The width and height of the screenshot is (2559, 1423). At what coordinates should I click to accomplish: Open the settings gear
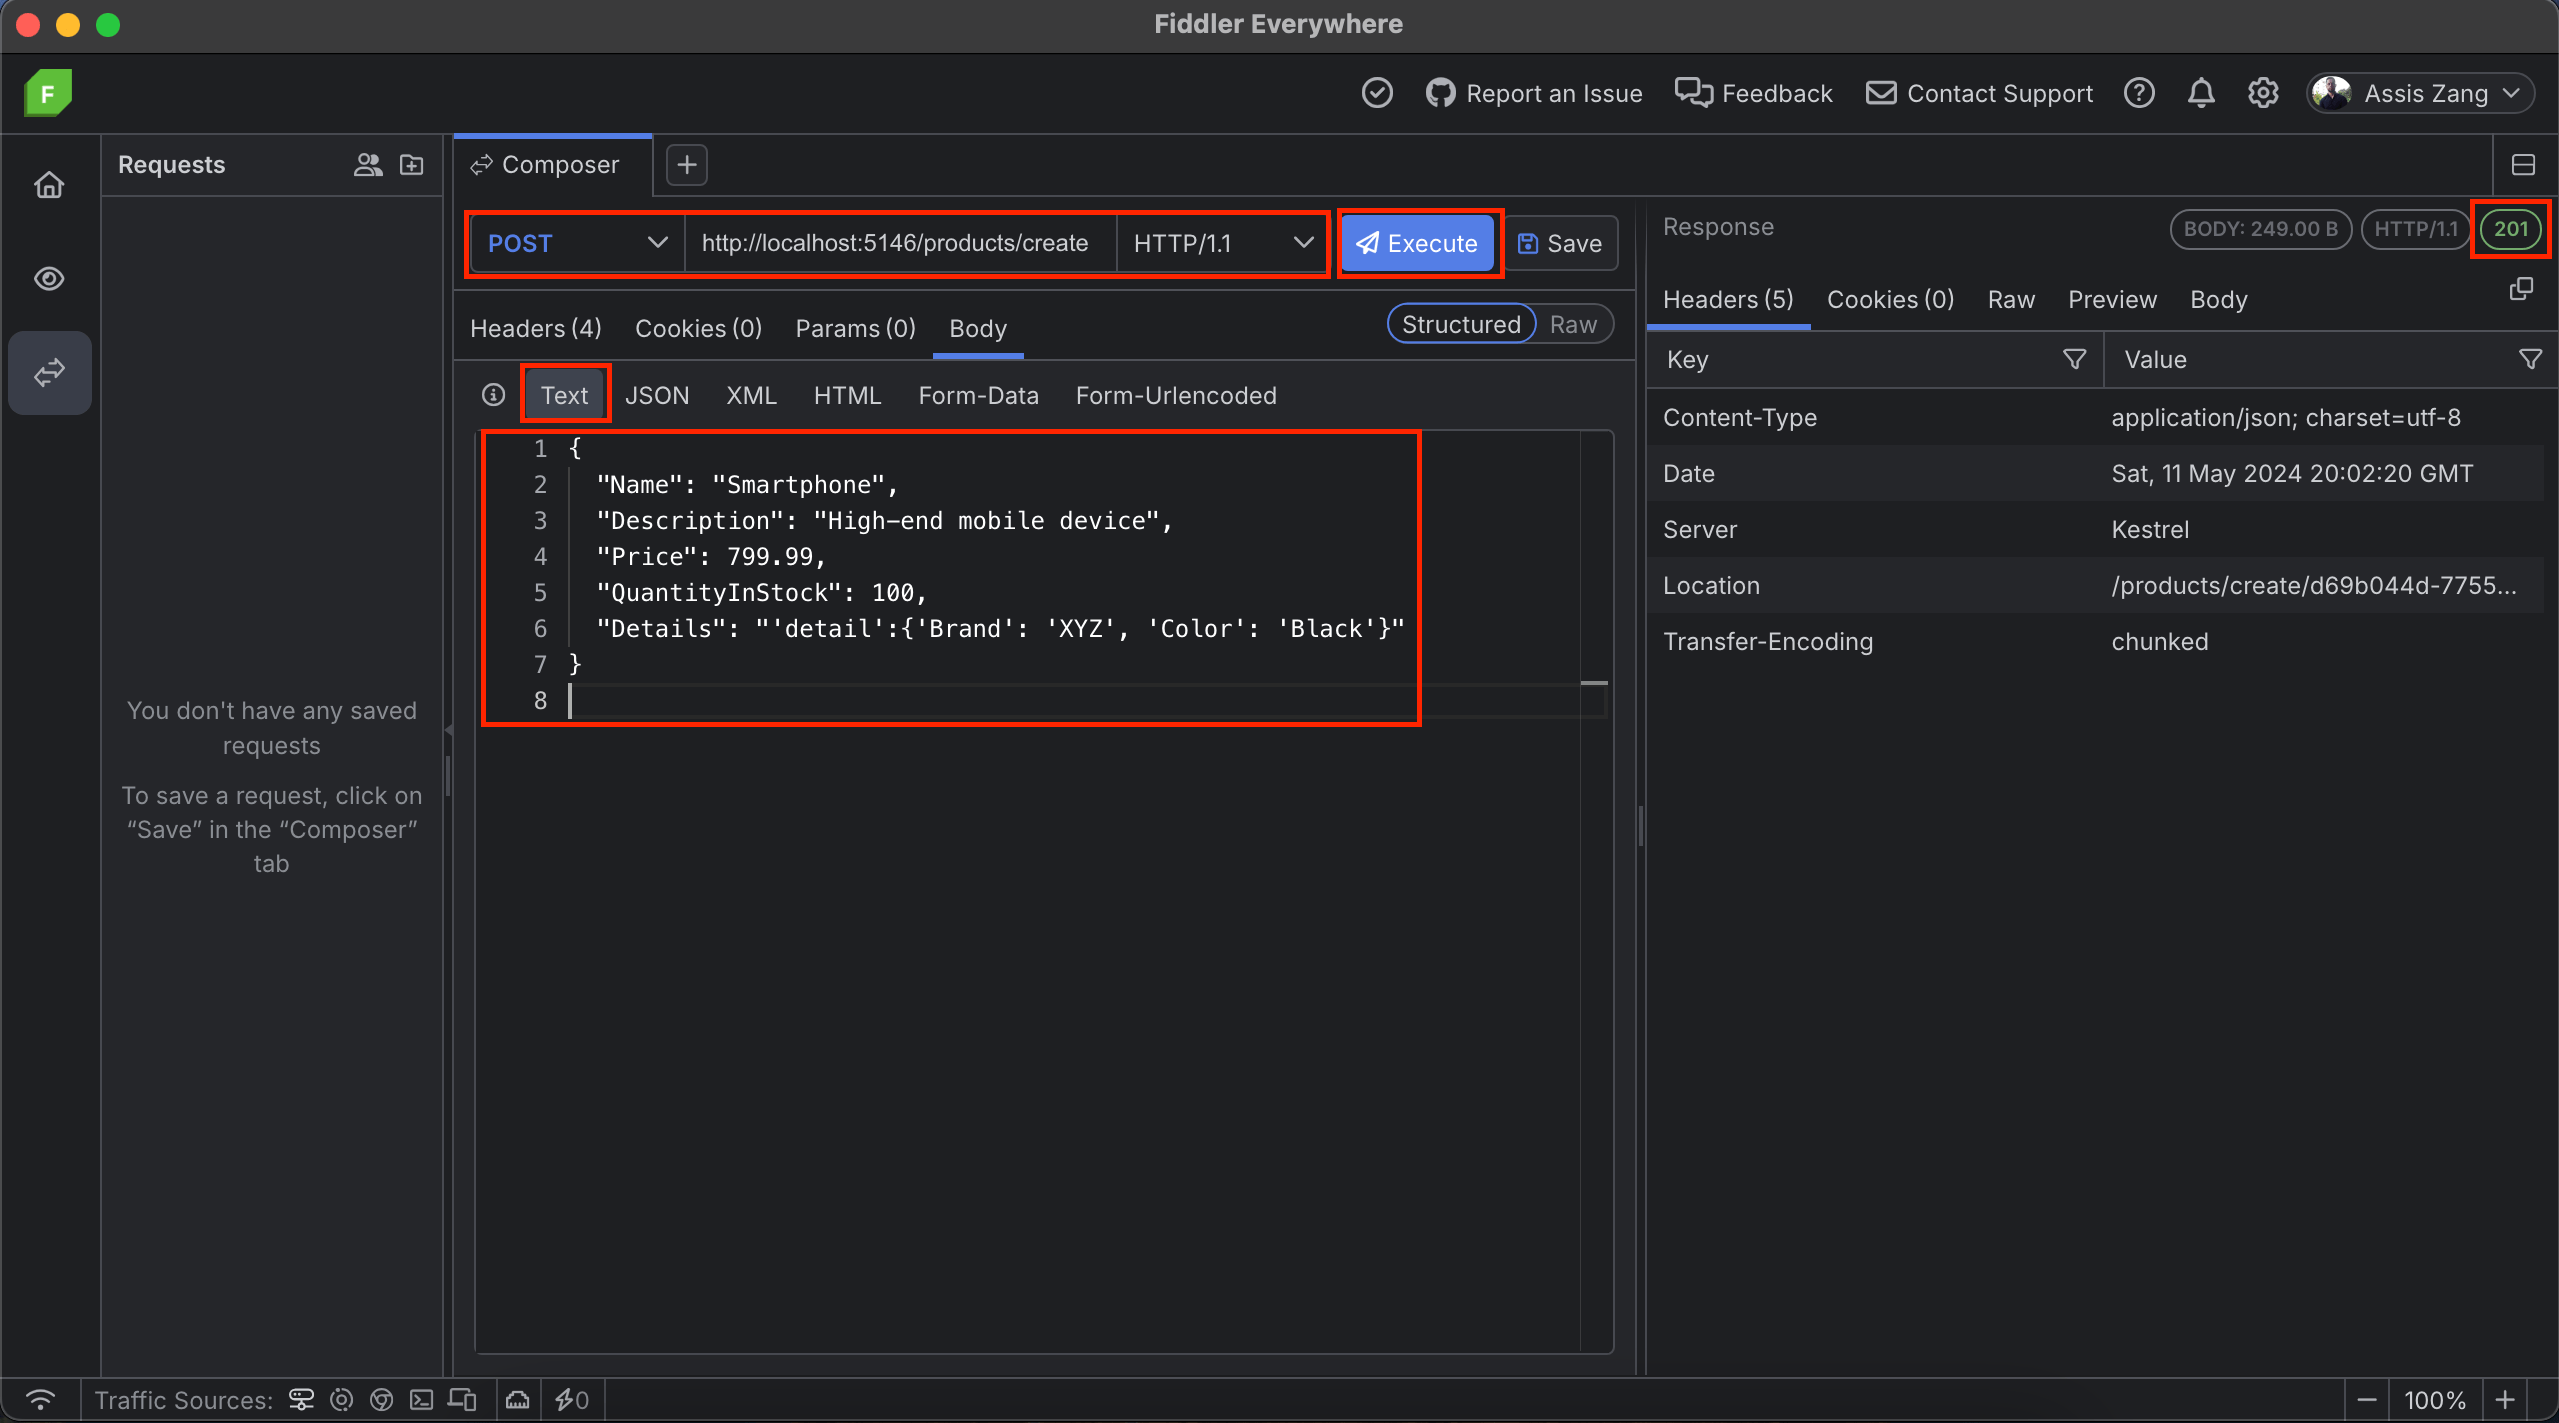[x=2263, y=93]
